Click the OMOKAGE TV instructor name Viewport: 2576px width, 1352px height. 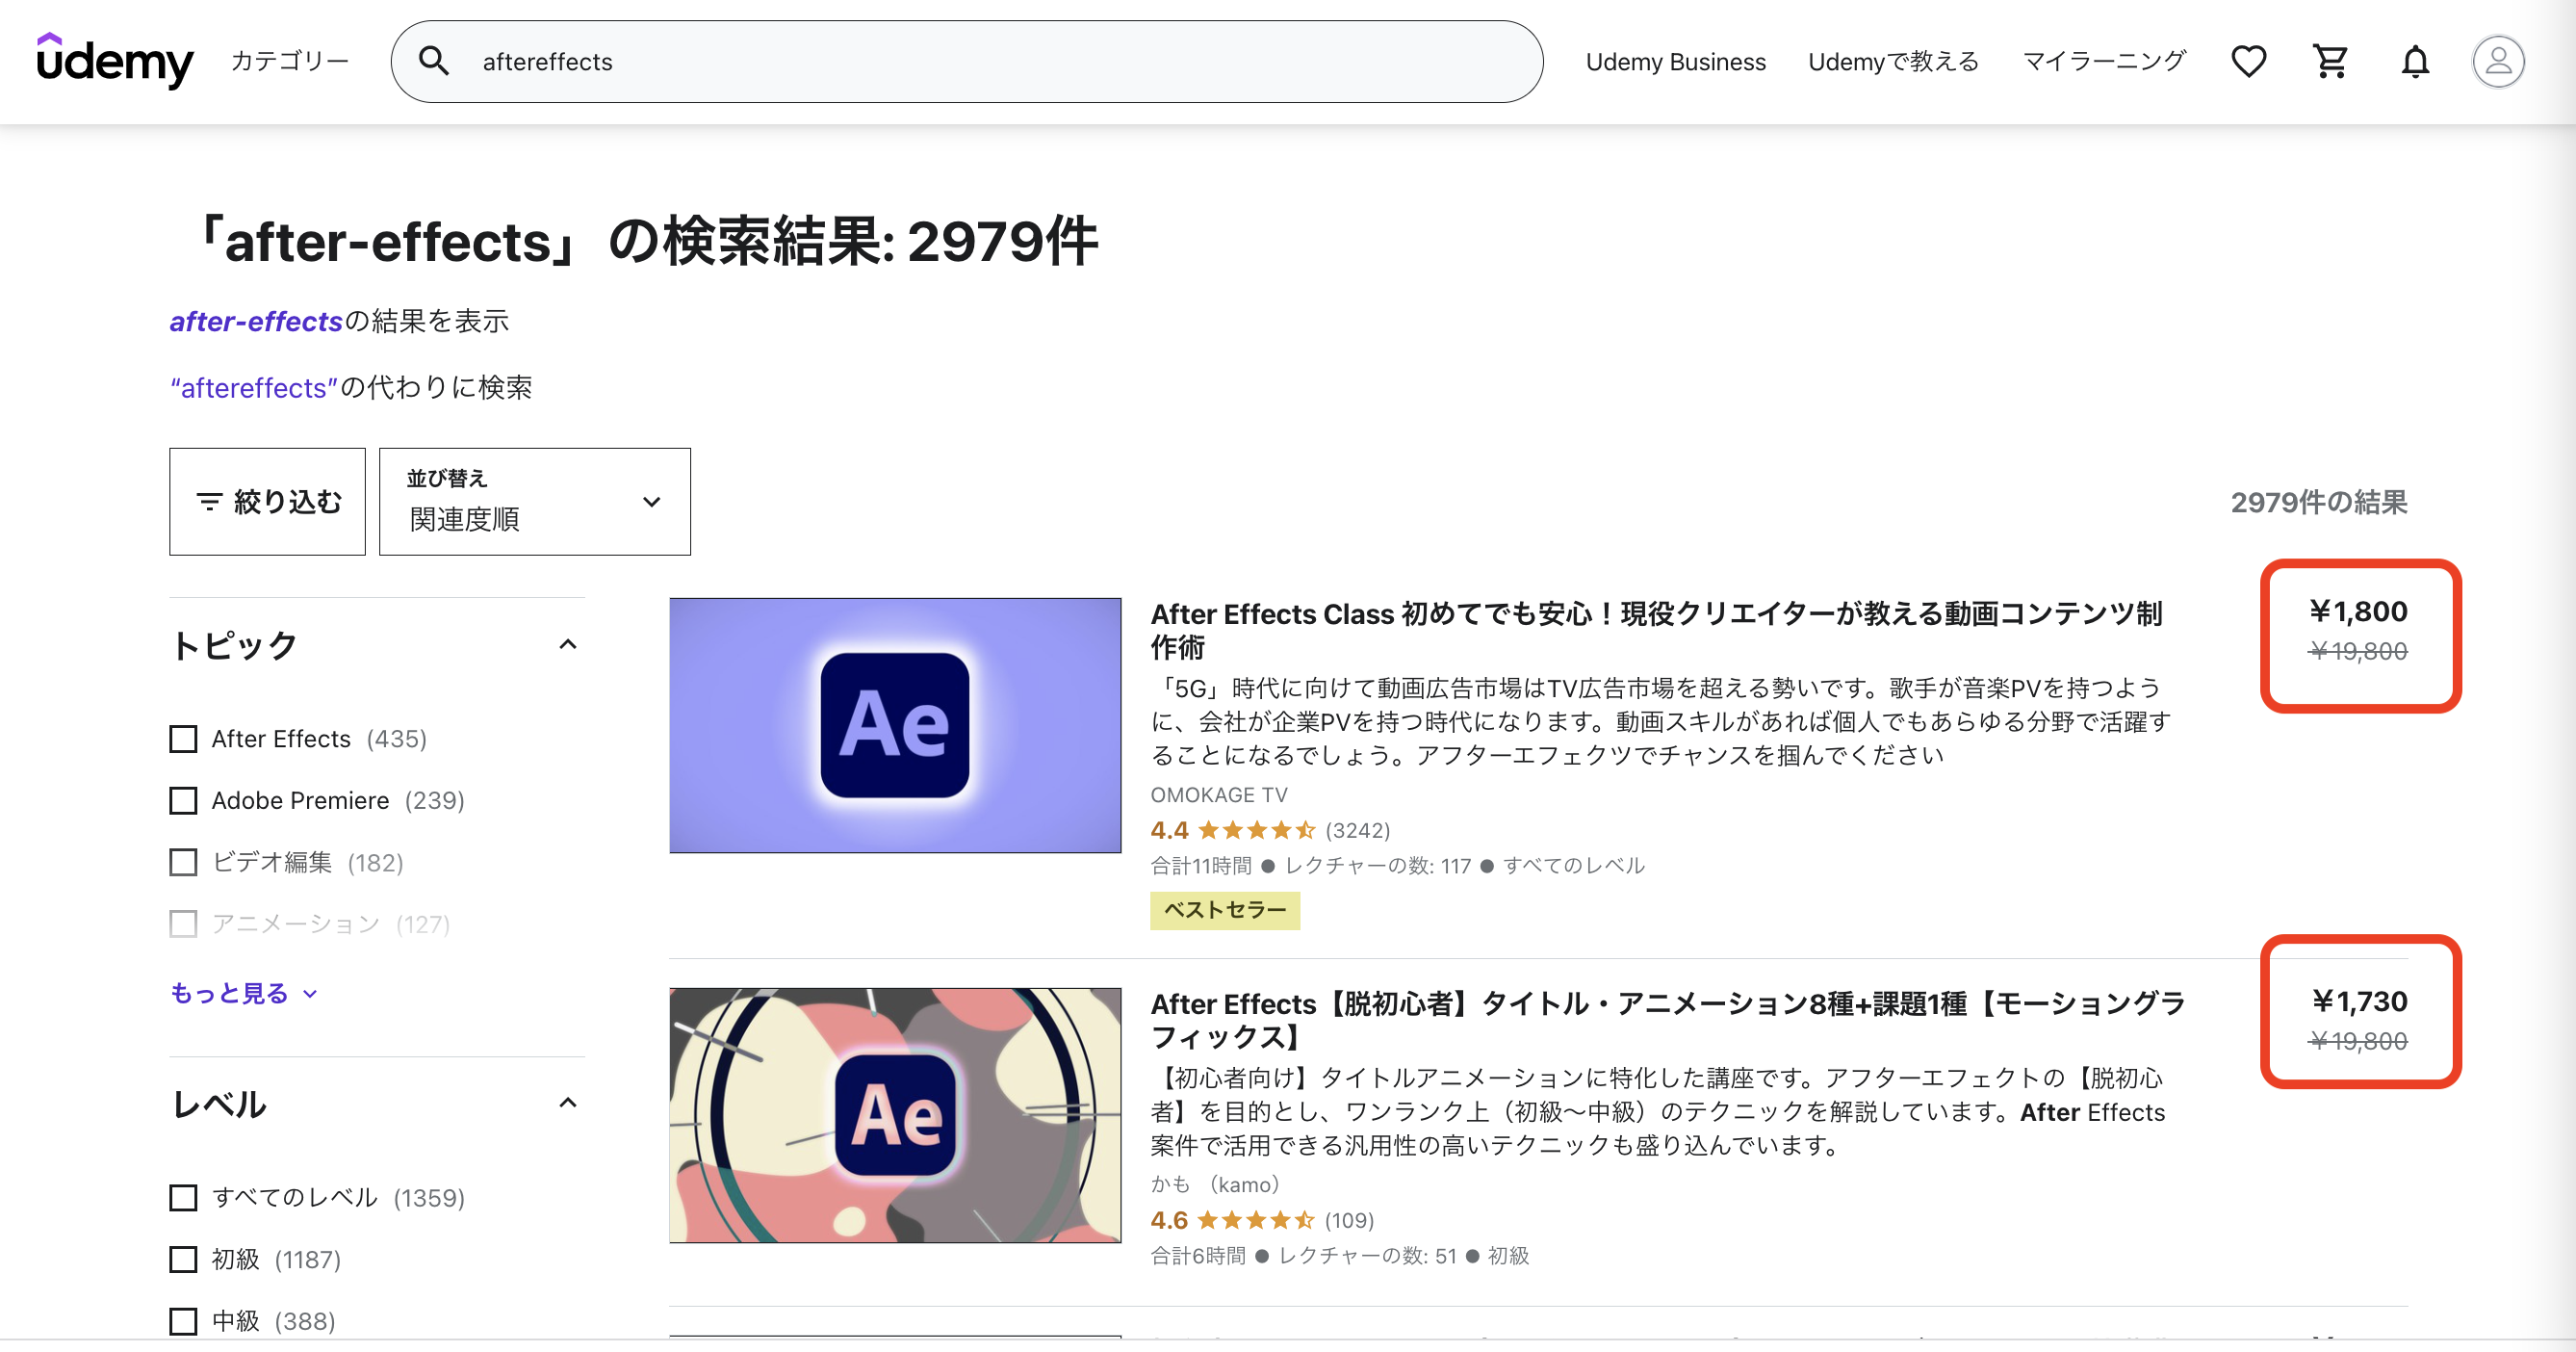pos(1219,795)
